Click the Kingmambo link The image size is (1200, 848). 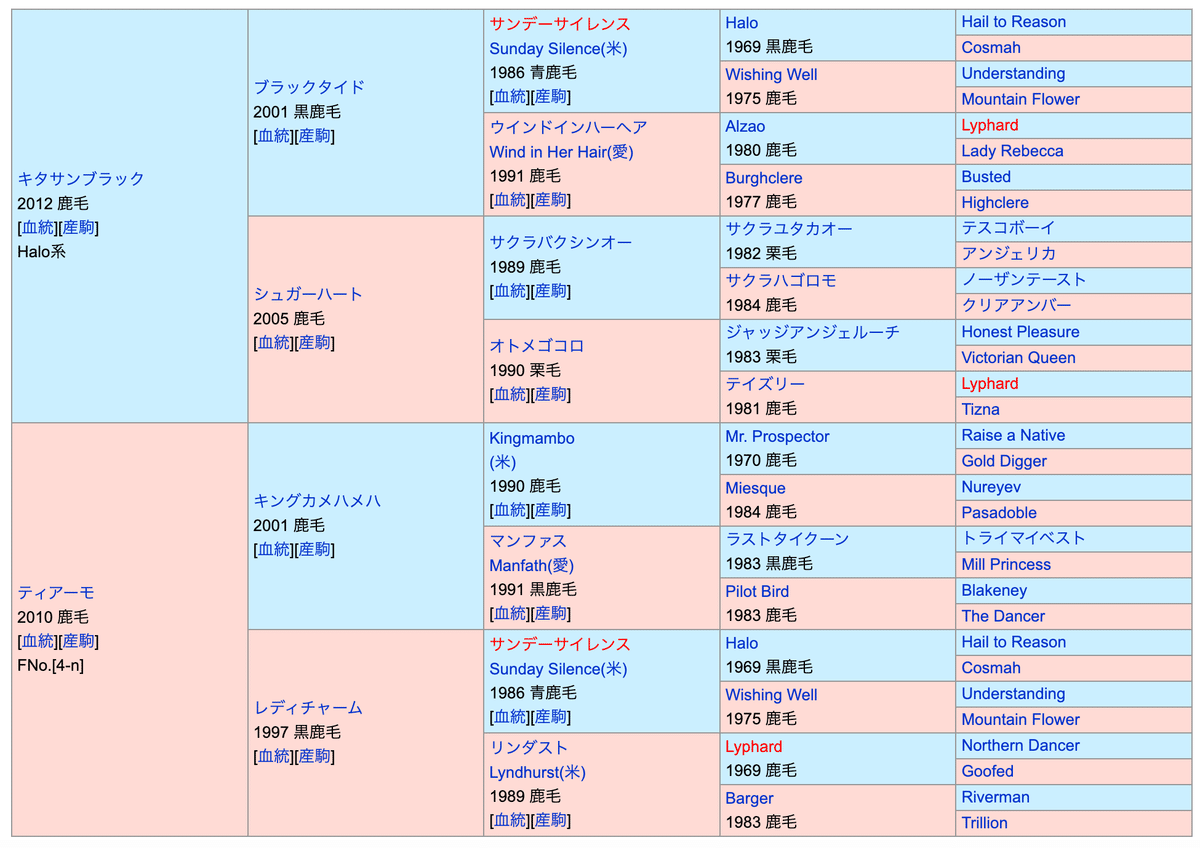click(532, 438)
